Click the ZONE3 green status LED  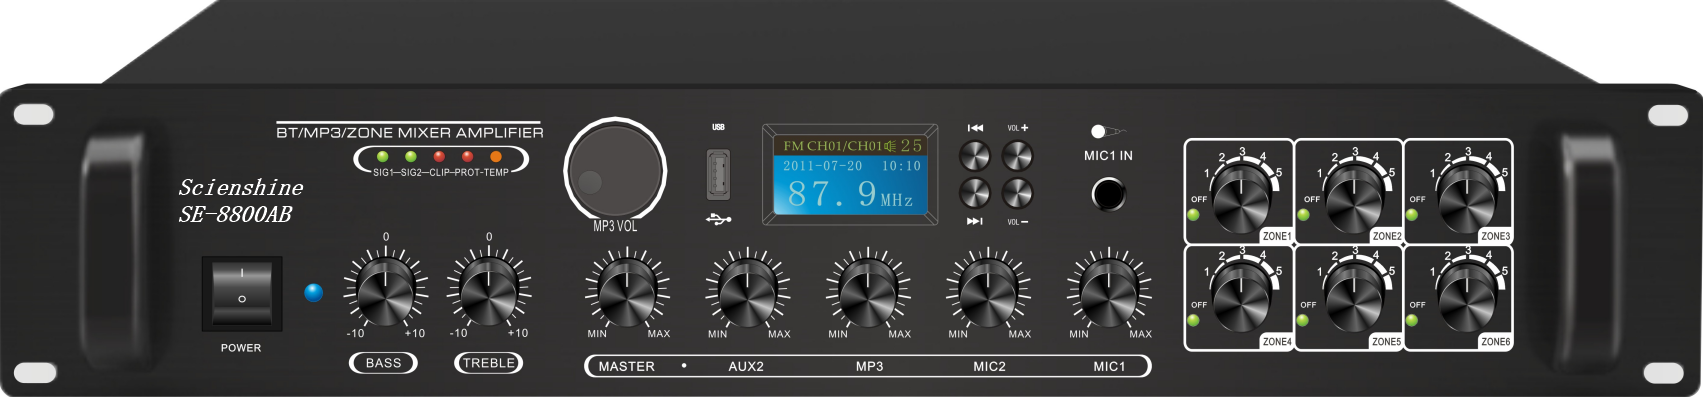click(x=1412, y=214)
